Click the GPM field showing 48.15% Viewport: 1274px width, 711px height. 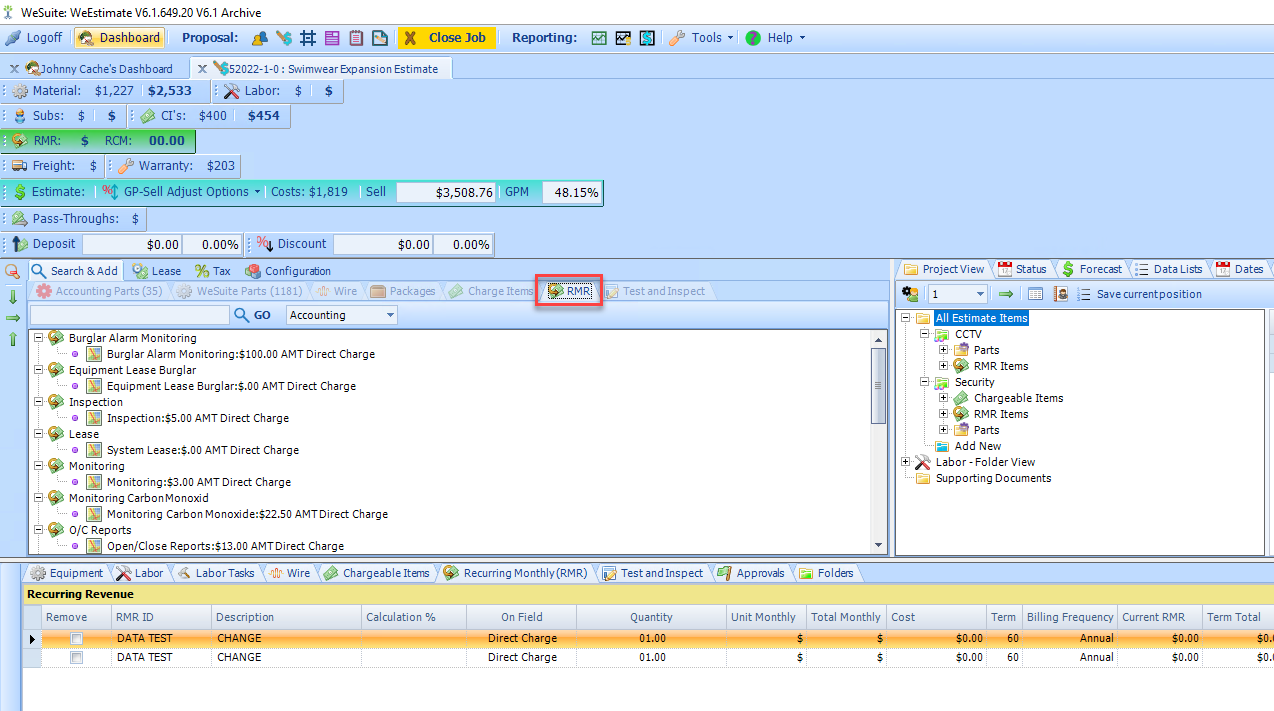[x=572, y=192]
